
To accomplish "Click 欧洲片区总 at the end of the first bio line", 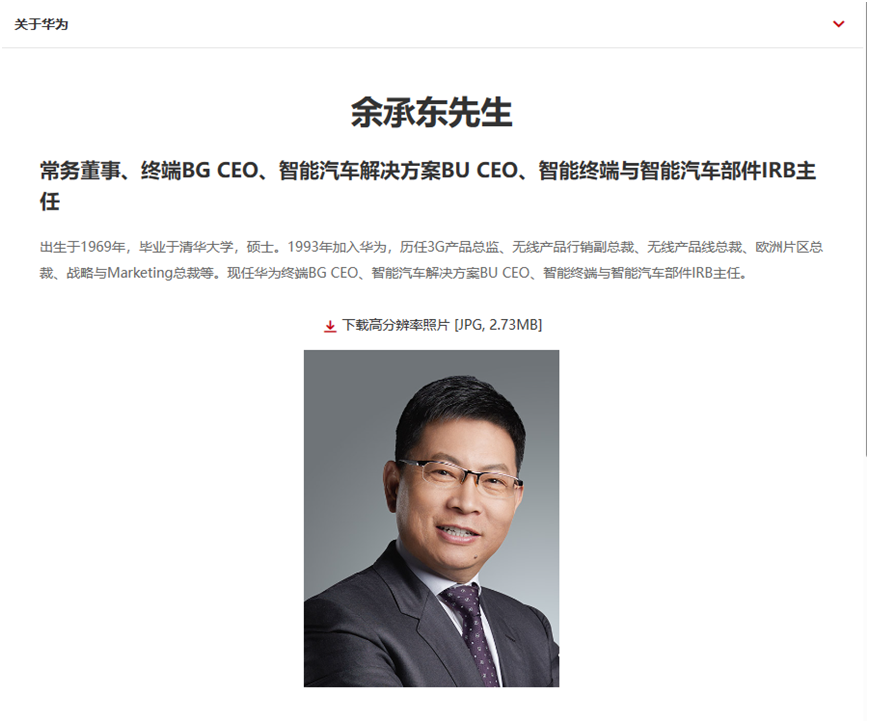I will [x=789, y=247].
